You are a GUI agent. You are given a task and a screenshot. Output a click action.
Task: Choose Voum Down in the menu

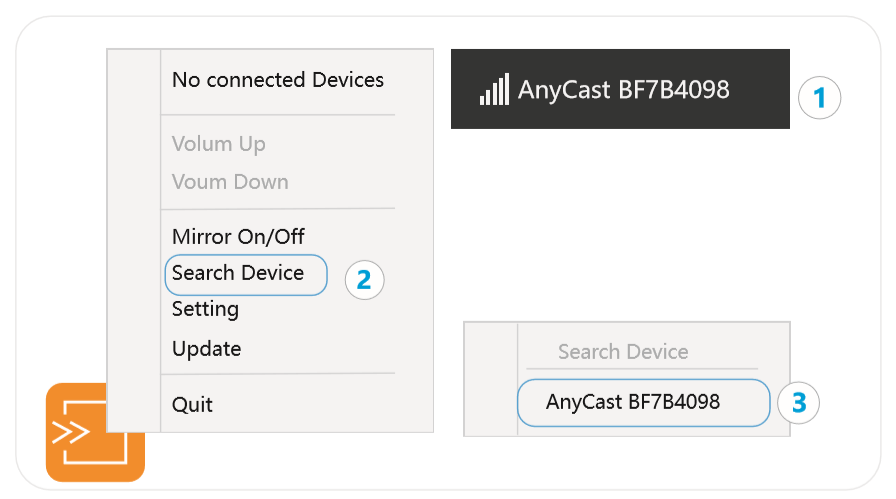(x=230, y=182)
